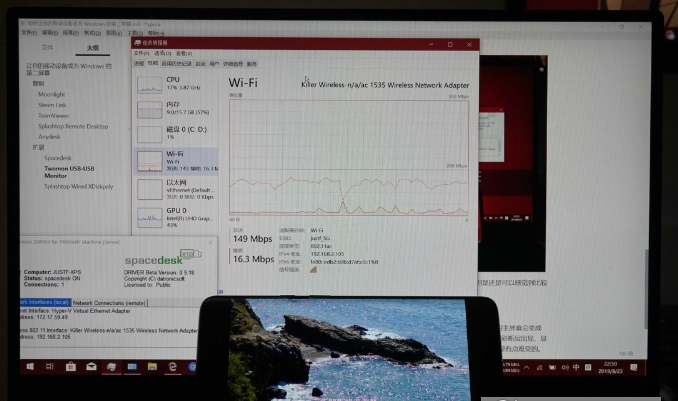
Task: Switch to Task Manager 详细信息 tab
Action: pyautogui.click(x=233, y=64)
